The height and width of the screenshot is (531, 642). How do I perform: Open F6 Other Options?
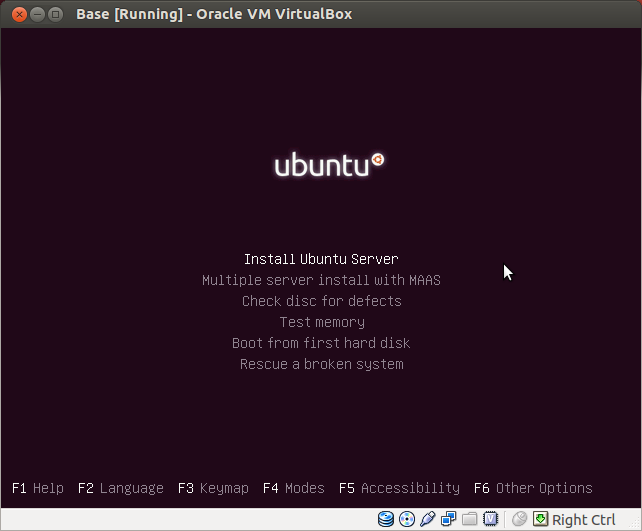pos(533,488)
